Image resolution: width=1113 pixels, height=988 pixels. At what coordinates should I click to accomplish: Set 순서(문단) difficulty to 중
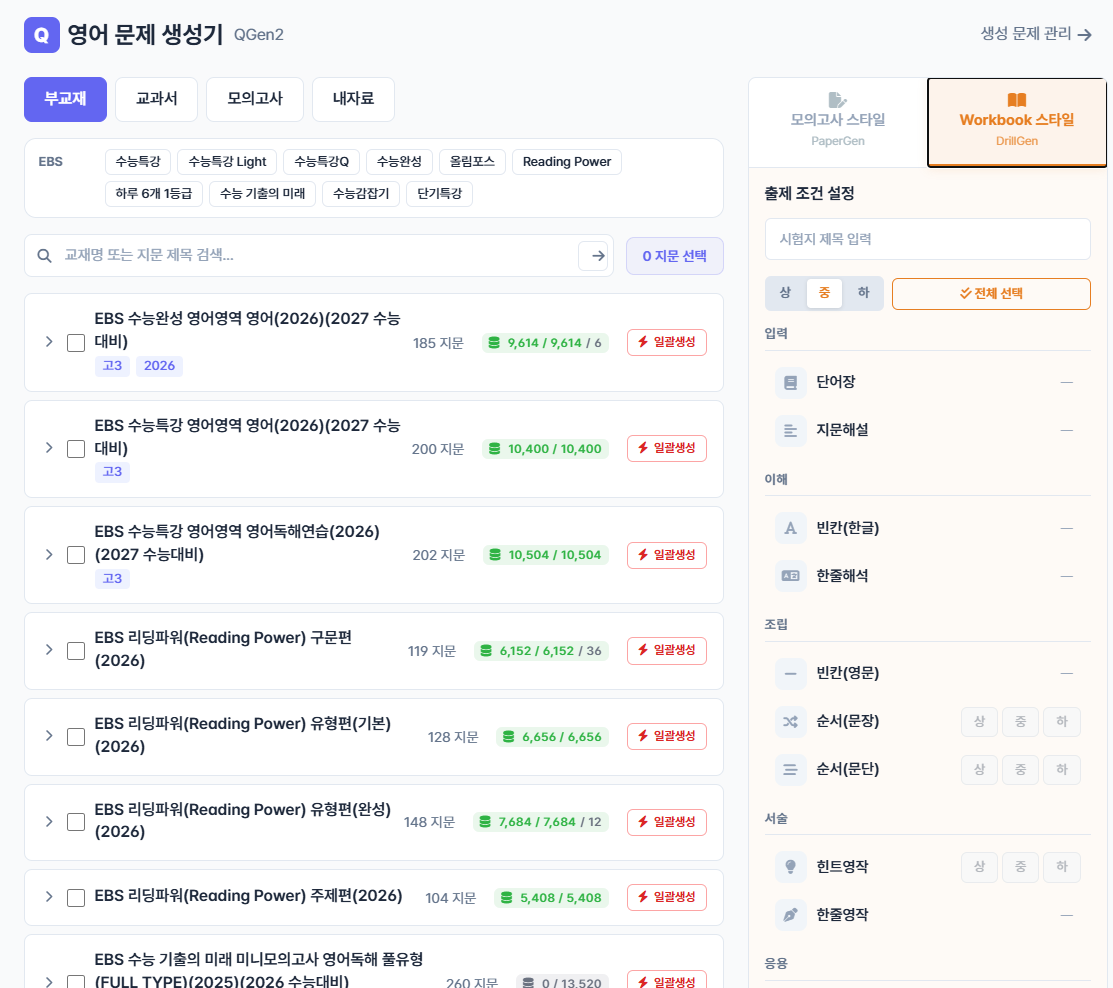1021,769
